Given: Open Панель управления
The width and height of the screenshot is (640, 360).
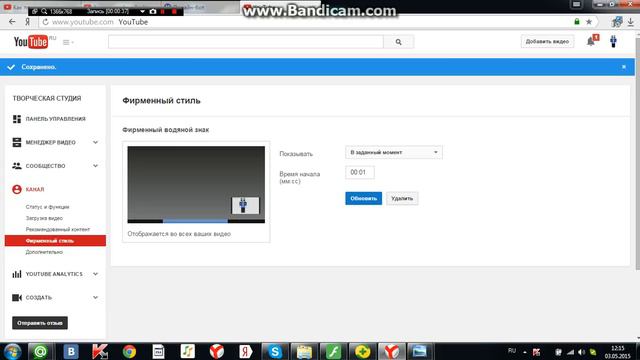Looking at the screenshot, I should click(x=56, y=119).
